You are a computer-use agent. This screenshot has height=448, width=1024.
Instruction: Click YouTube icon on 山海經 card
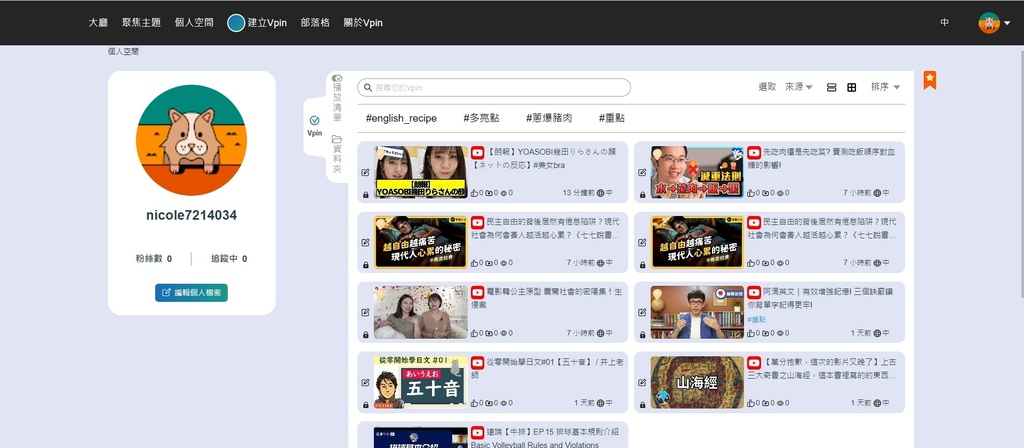pos(754,362)
